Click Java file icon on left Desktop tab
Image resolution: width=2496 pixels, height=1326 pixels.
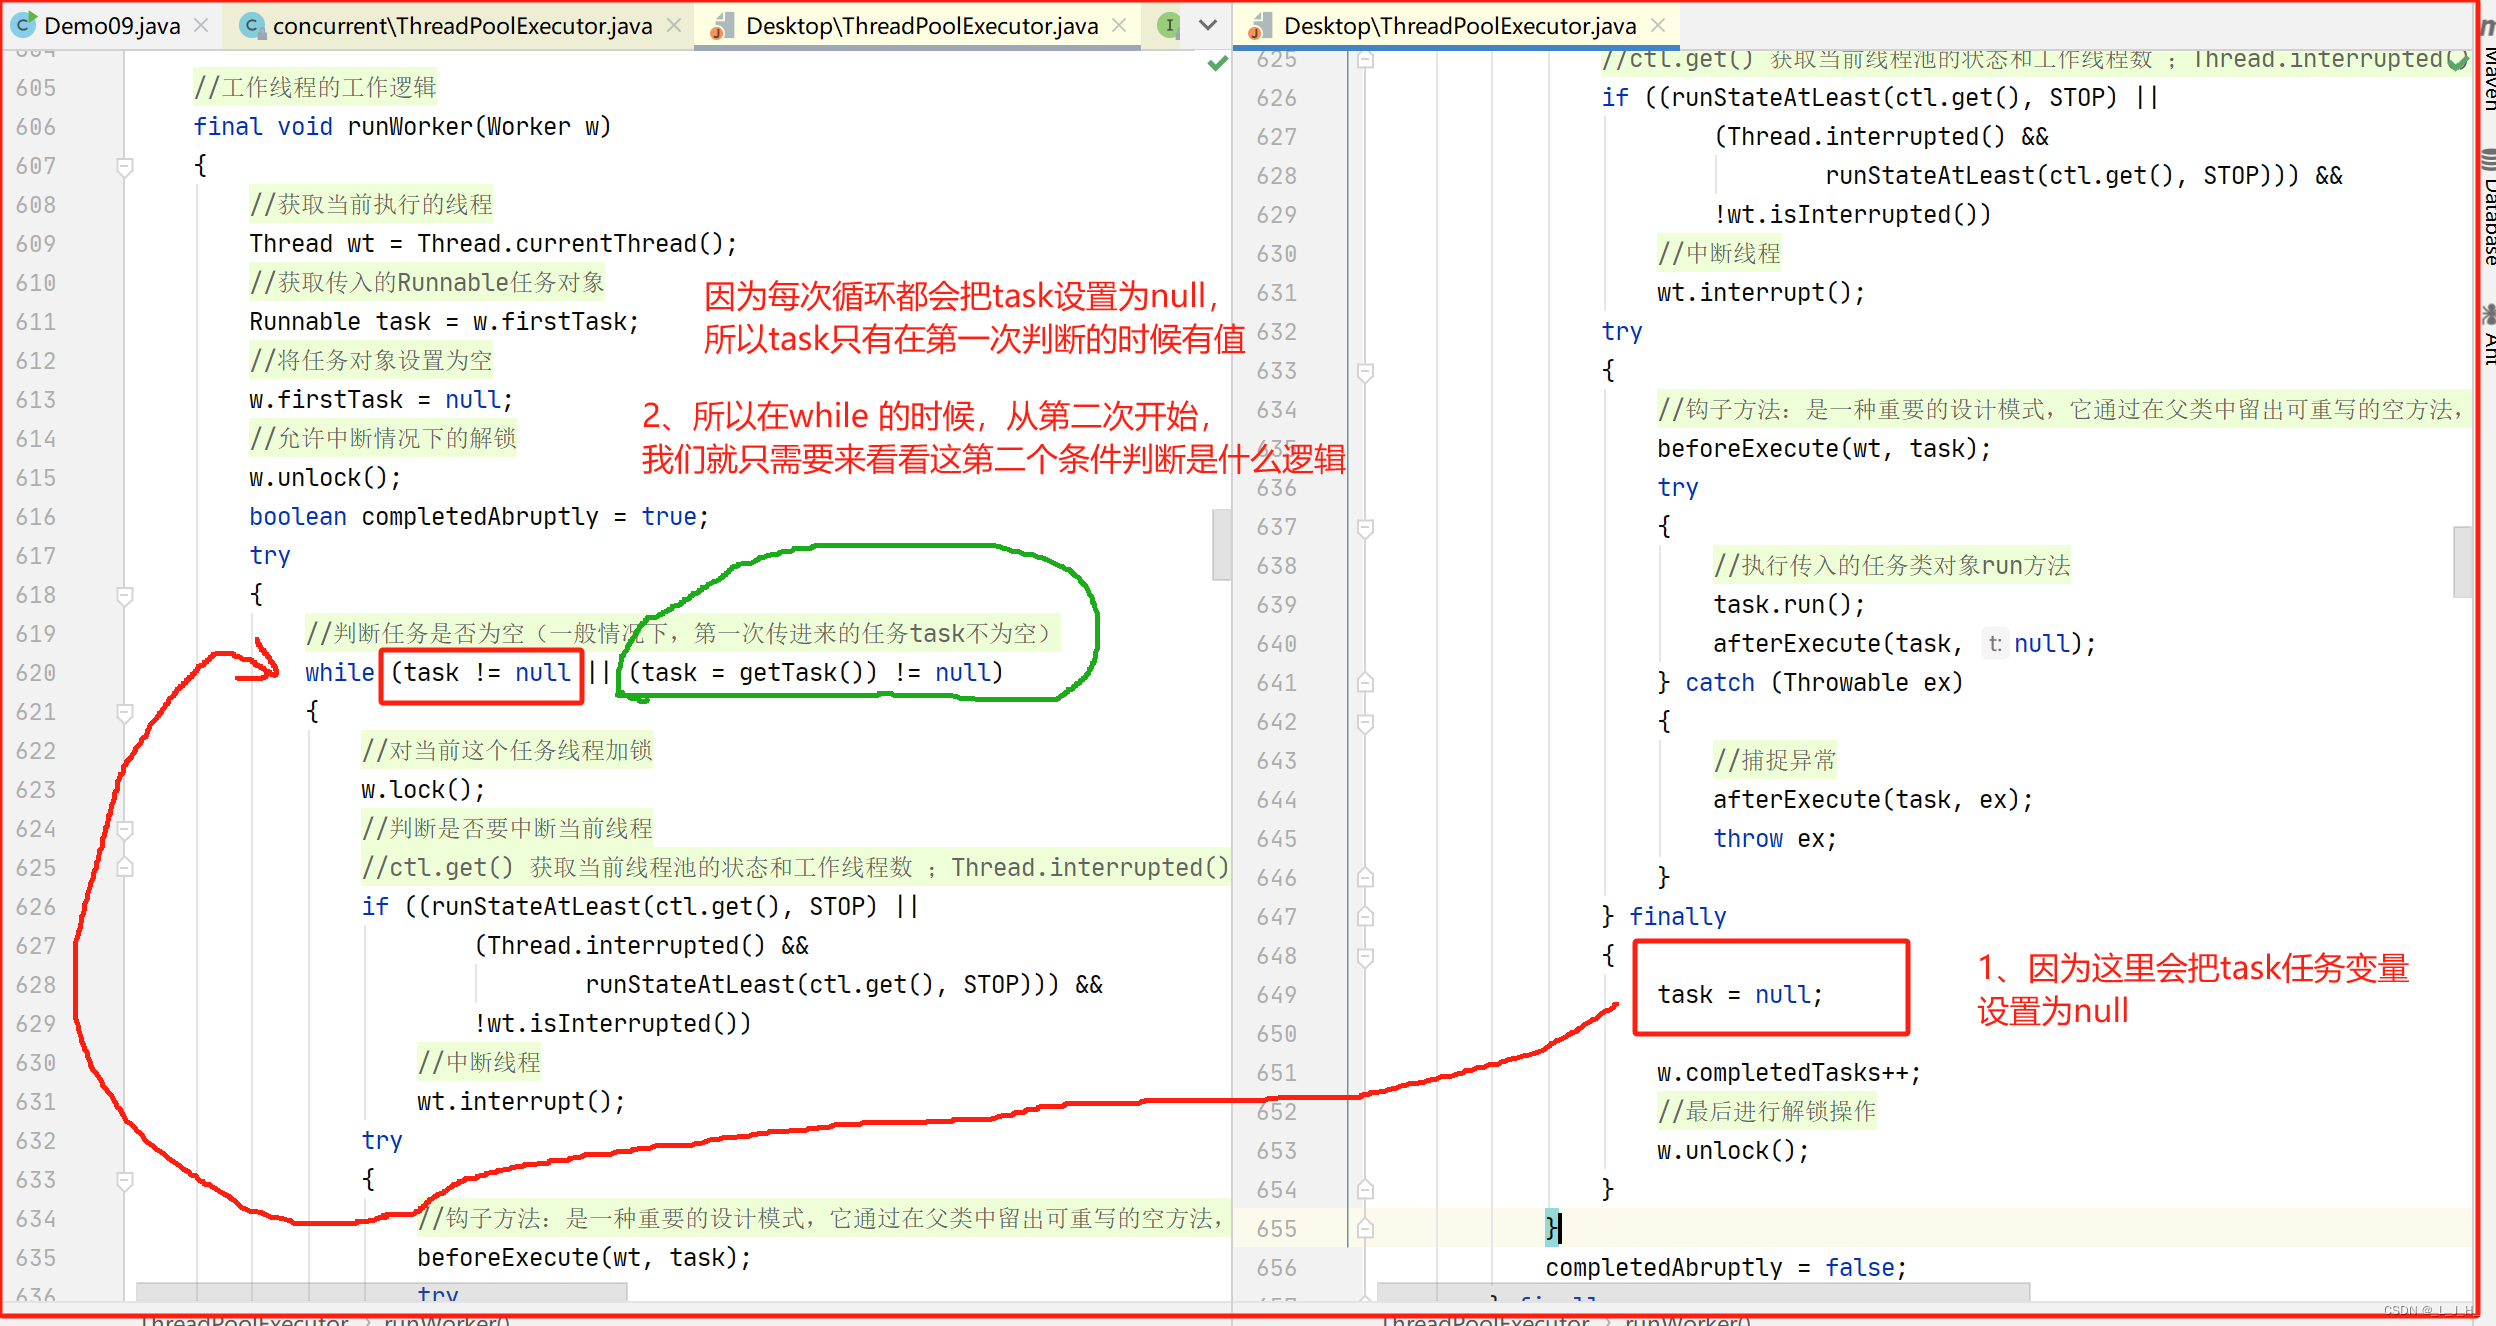coord(723,26)
